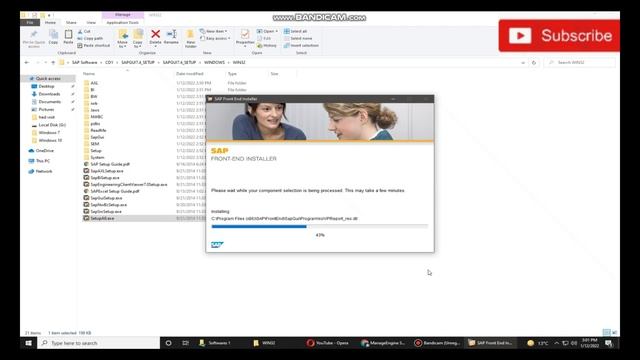Screen dimensions: 640x360
Task: Sort by the Name column header
Action: click(x=89, y=74)
